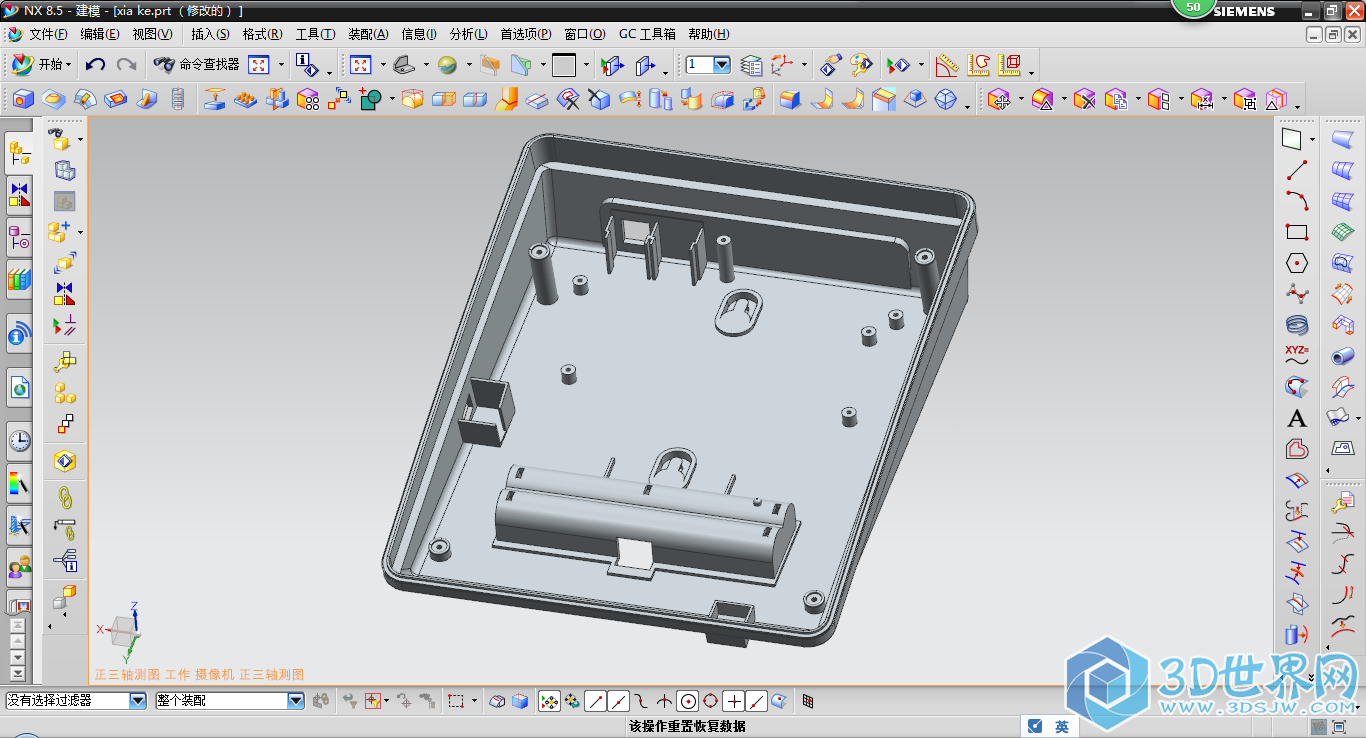Click the background color swatch in view toolbar
Viewport: 1366px width, 738px height.
[564, 65]
